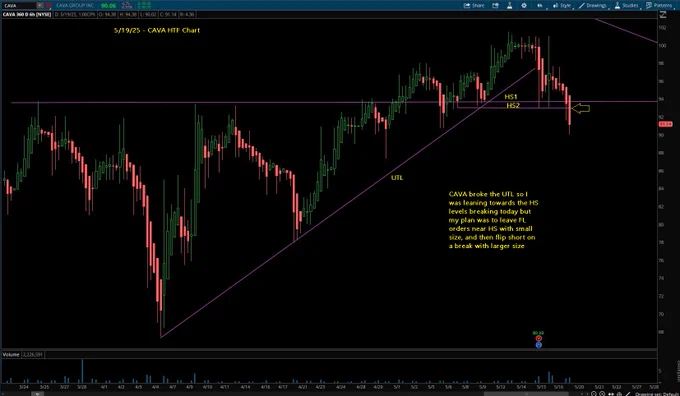Image resolution: width=680 pixels, height=396 pixels.
Task: Click the red earnings event marker
Action: click(539, 338)
